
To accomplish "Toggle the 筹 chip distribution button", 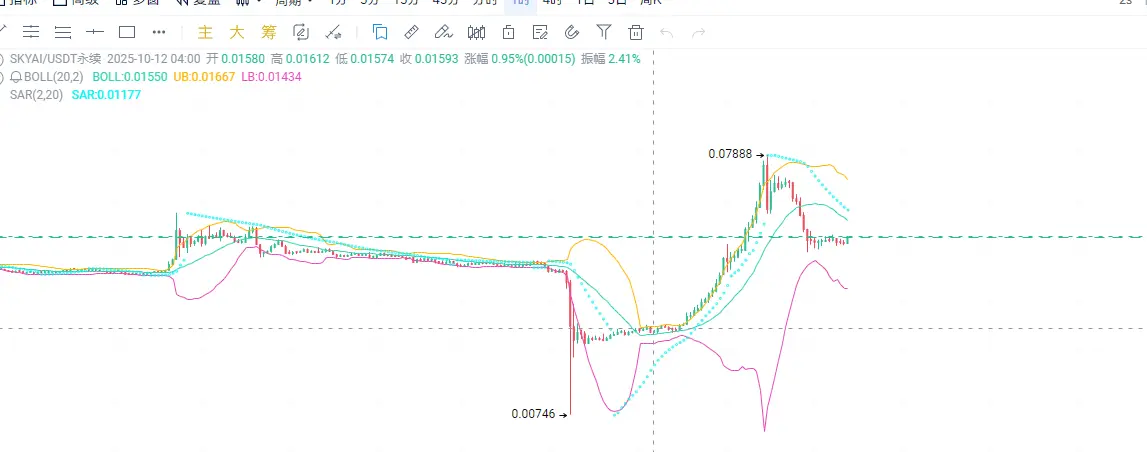I will [268, 32].
